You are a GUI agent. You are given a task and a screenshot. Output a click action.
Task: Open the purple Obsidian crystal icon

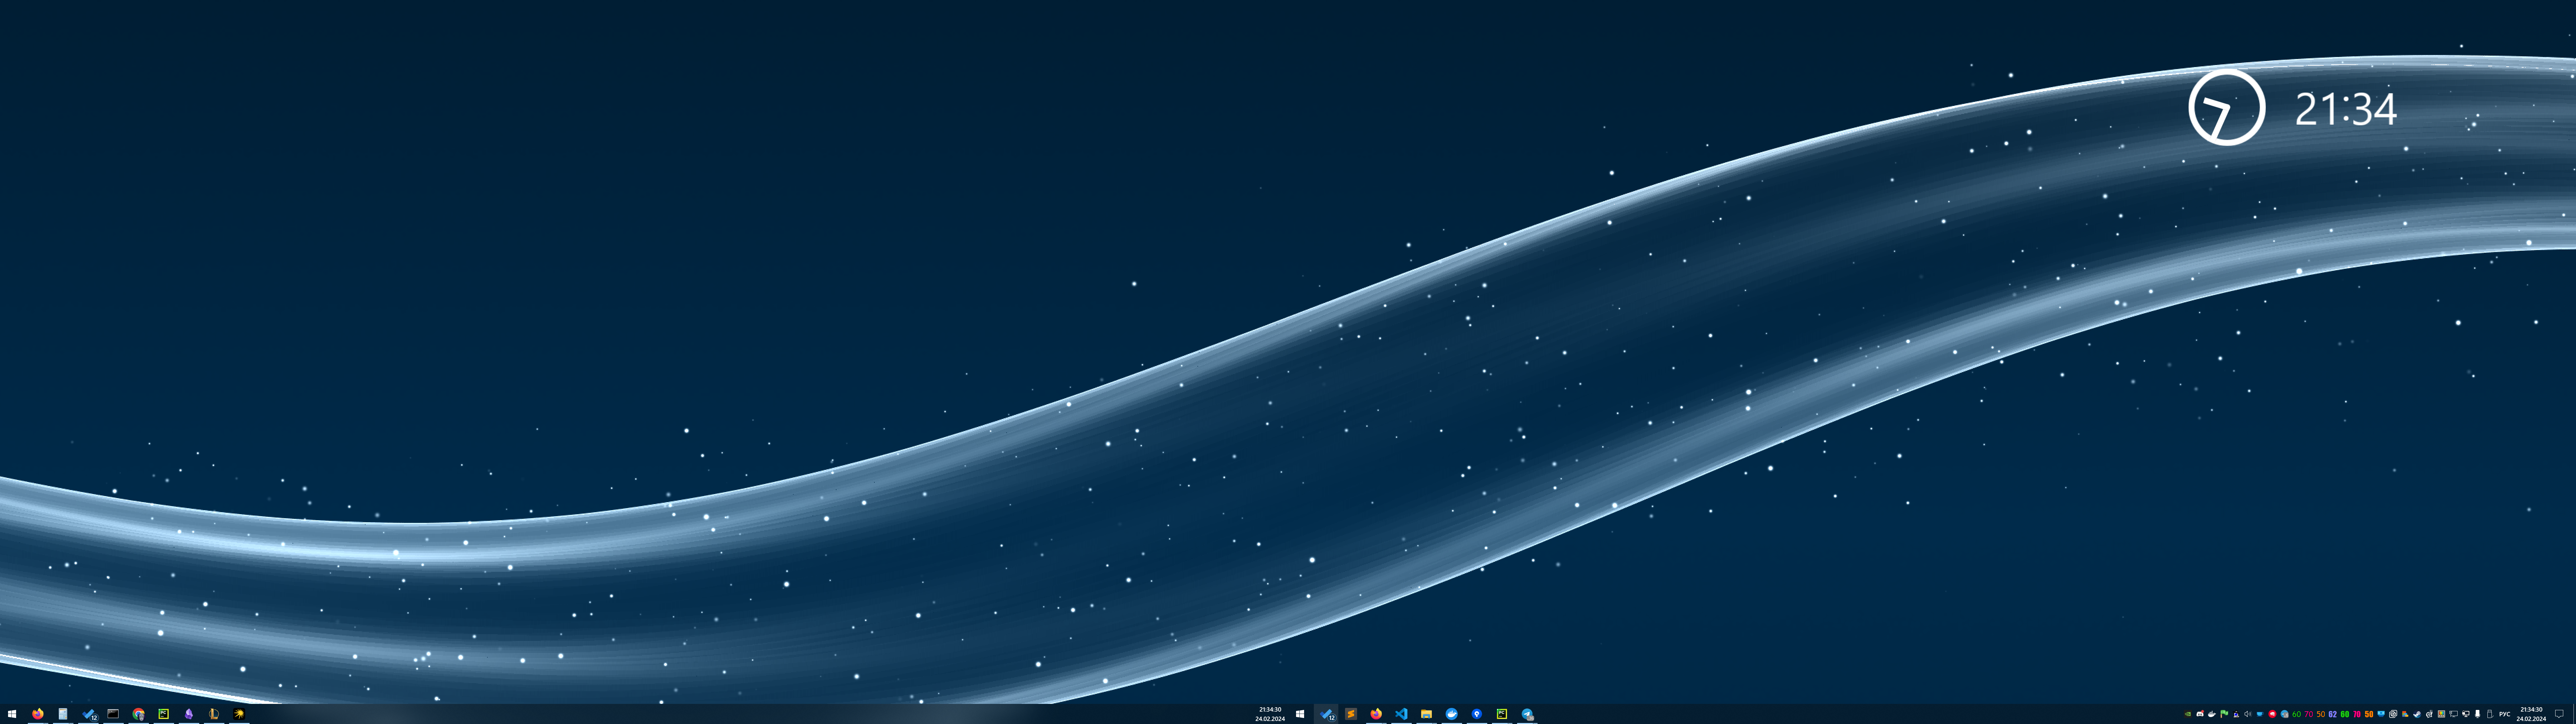189,714
